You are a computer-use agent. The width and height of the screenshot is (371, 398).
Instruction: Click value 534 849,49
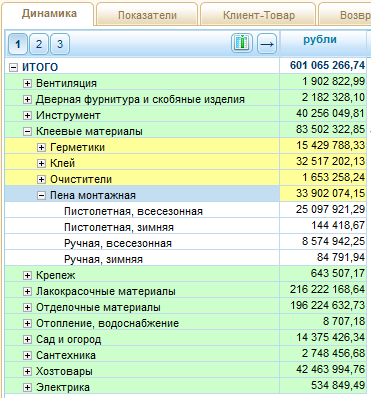(338, 385)
